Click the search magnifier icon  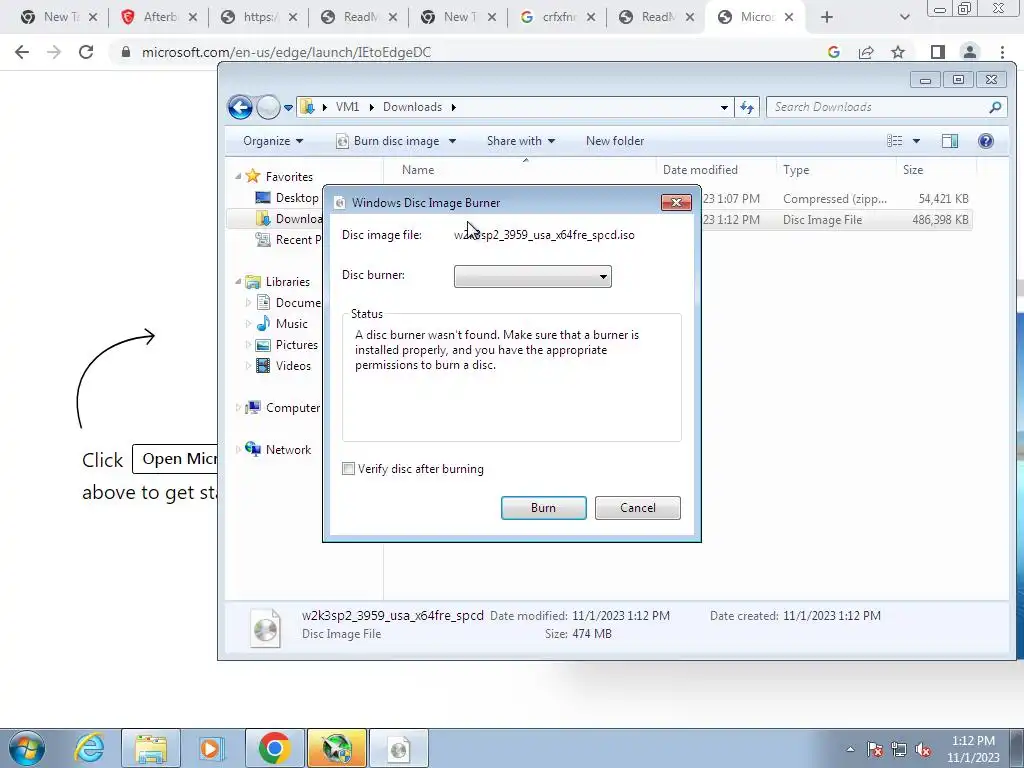(995, 107)
